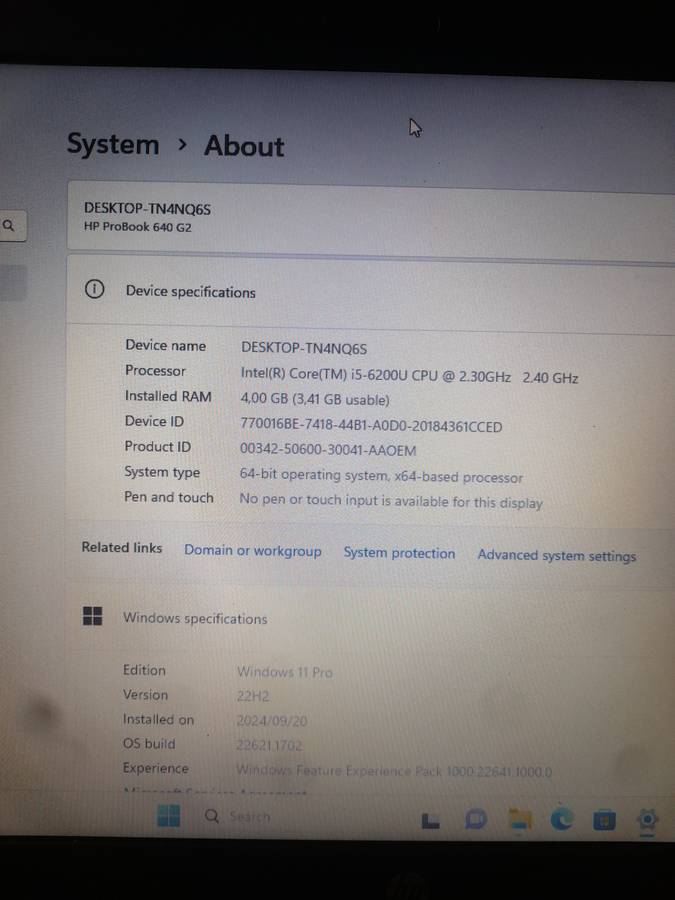Open Microsoft Edge from the taskbar
This screenshot has height=900, width=675.
tap(562, 820)
